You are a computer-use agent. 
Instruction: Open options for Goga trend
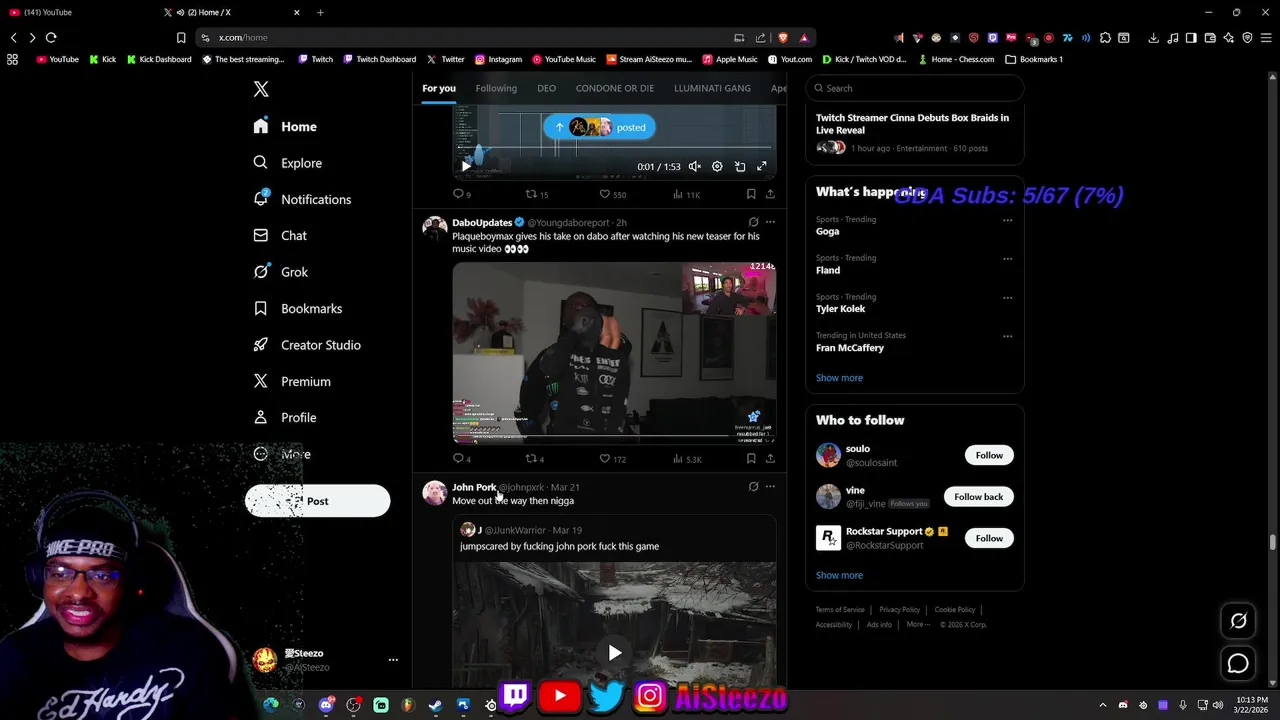[1007, 220]
